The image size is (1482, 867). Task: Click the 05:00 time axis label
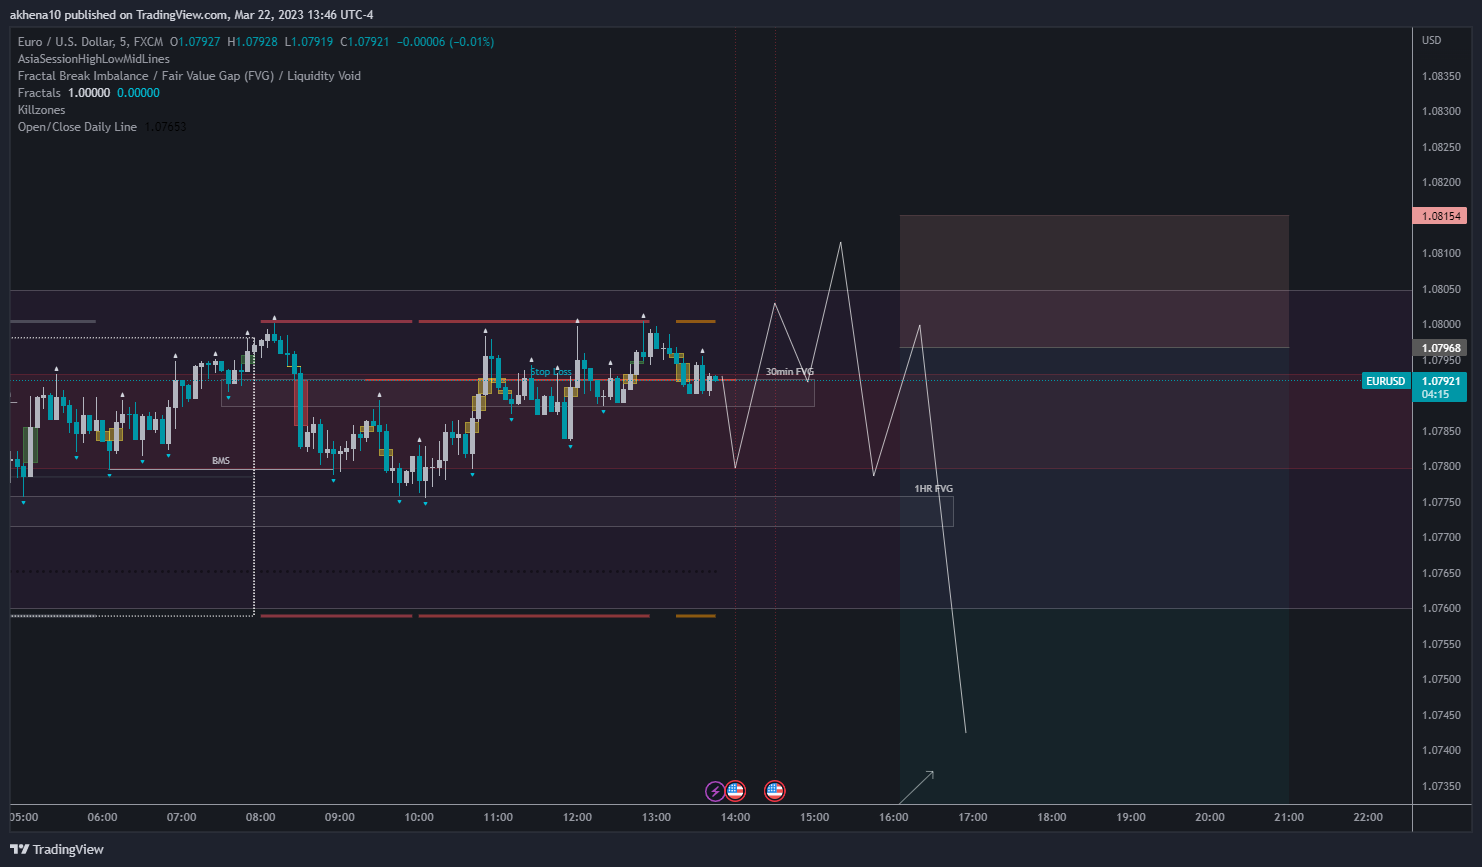pos(24,817)
